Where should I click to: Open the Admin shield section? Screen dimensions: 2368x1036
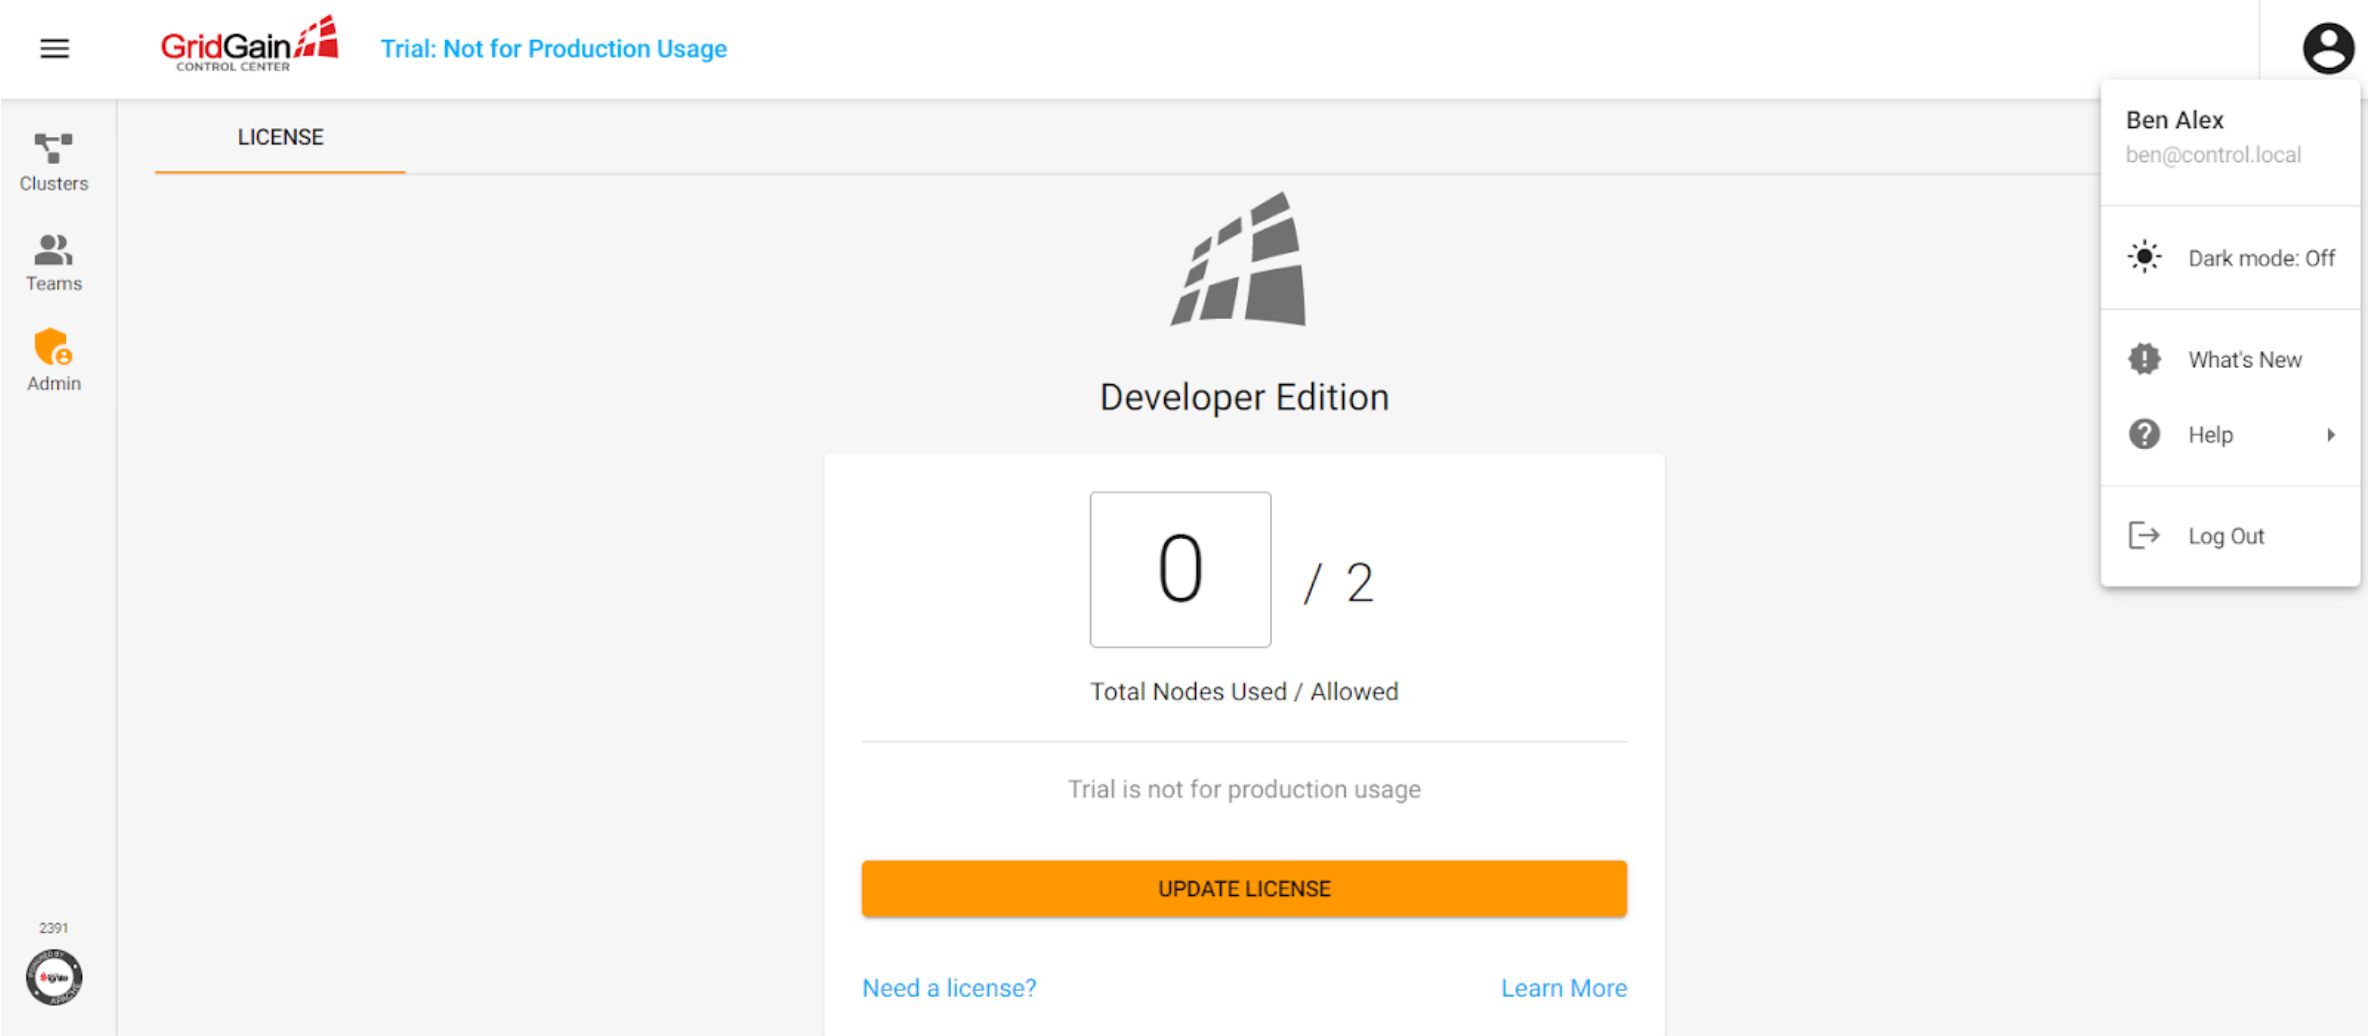tap(54, 360)
